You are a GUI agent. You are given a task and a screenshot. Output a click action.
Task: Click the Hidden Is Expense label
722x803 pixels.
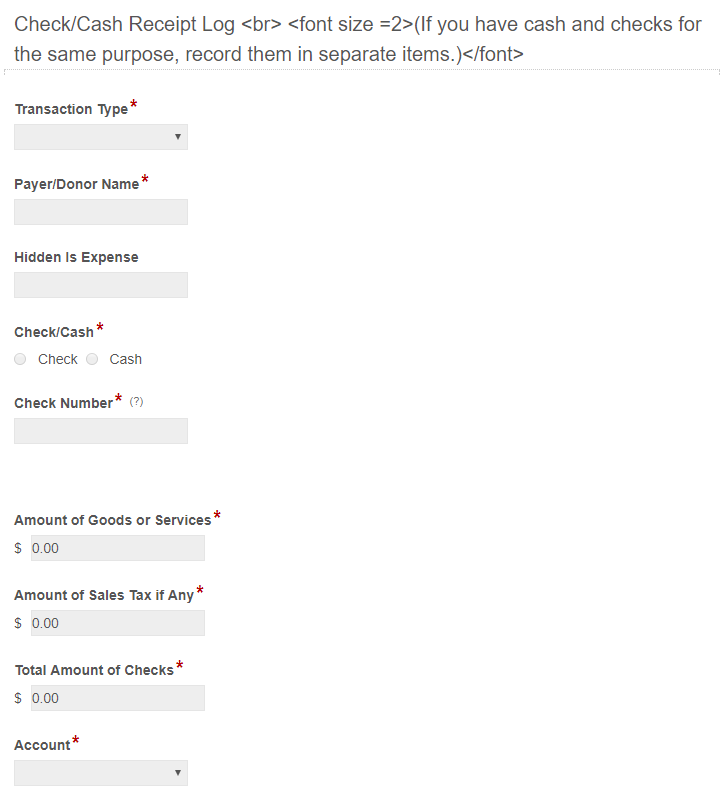click(76, 257)
